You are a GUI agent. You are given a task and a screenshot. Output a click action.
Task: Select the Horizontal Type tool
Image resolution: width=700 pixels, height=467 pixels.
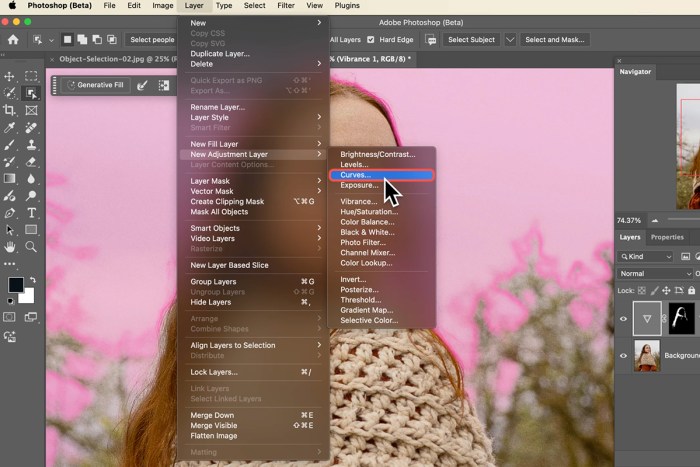pos(31,213)
